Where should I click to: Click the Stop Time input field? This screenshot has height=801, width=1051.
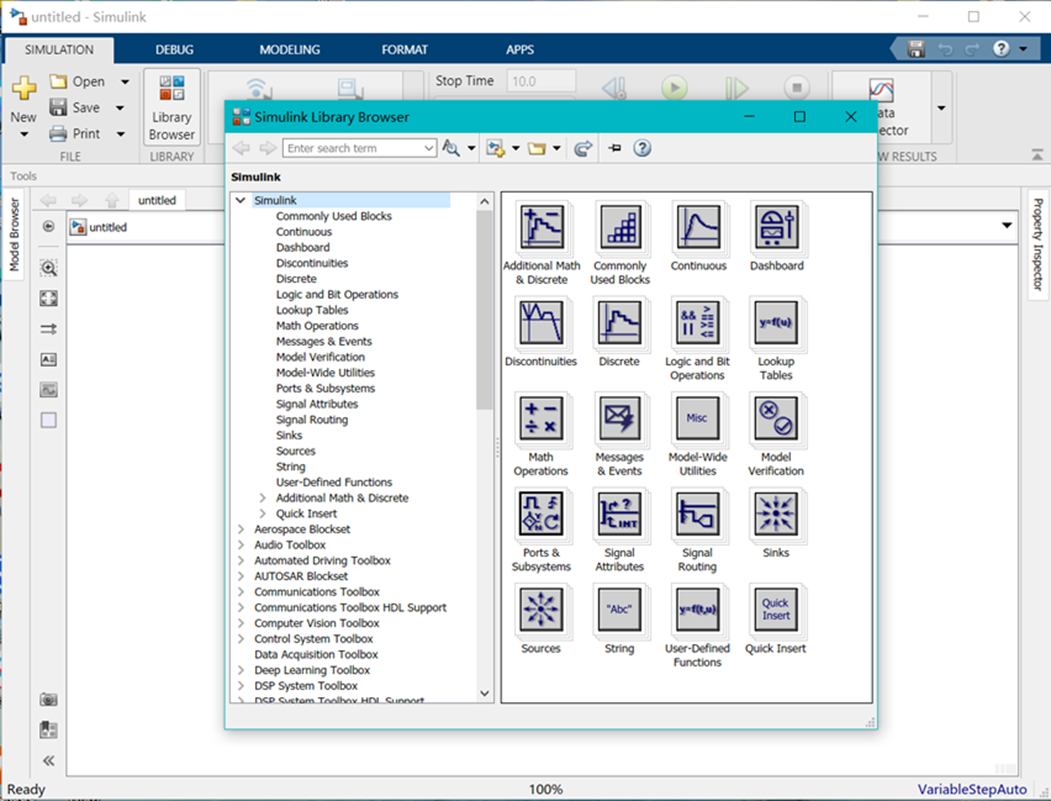[540, 81]
